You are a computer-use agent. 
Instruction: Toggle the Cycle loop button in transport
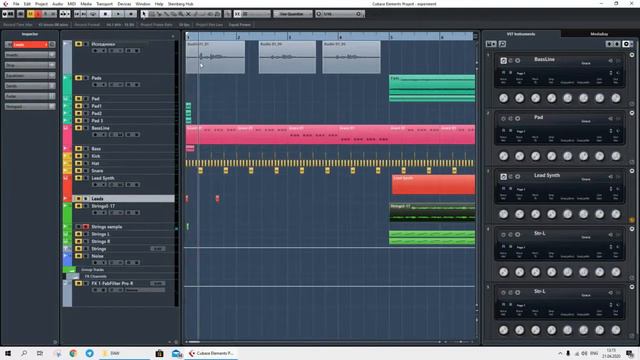tap(93, 14)
